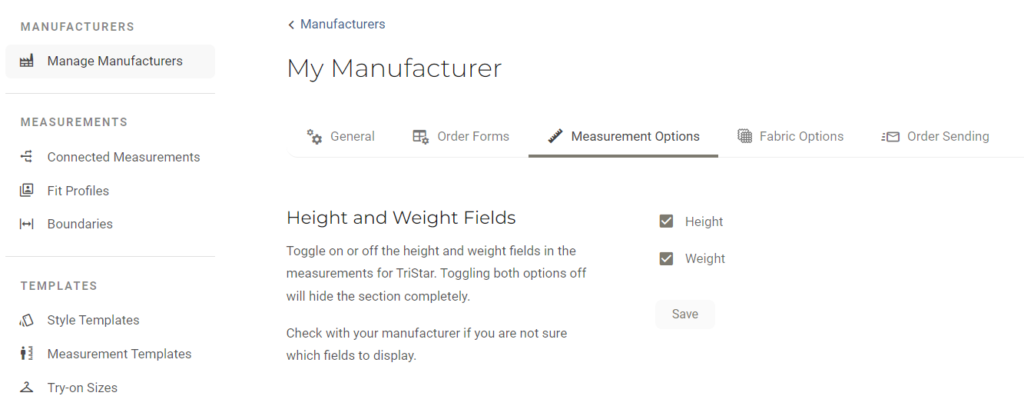Click the Order Sending envelope icon
The width and height of the screenshot is (1024, 416).
click(x=890, y=136)
